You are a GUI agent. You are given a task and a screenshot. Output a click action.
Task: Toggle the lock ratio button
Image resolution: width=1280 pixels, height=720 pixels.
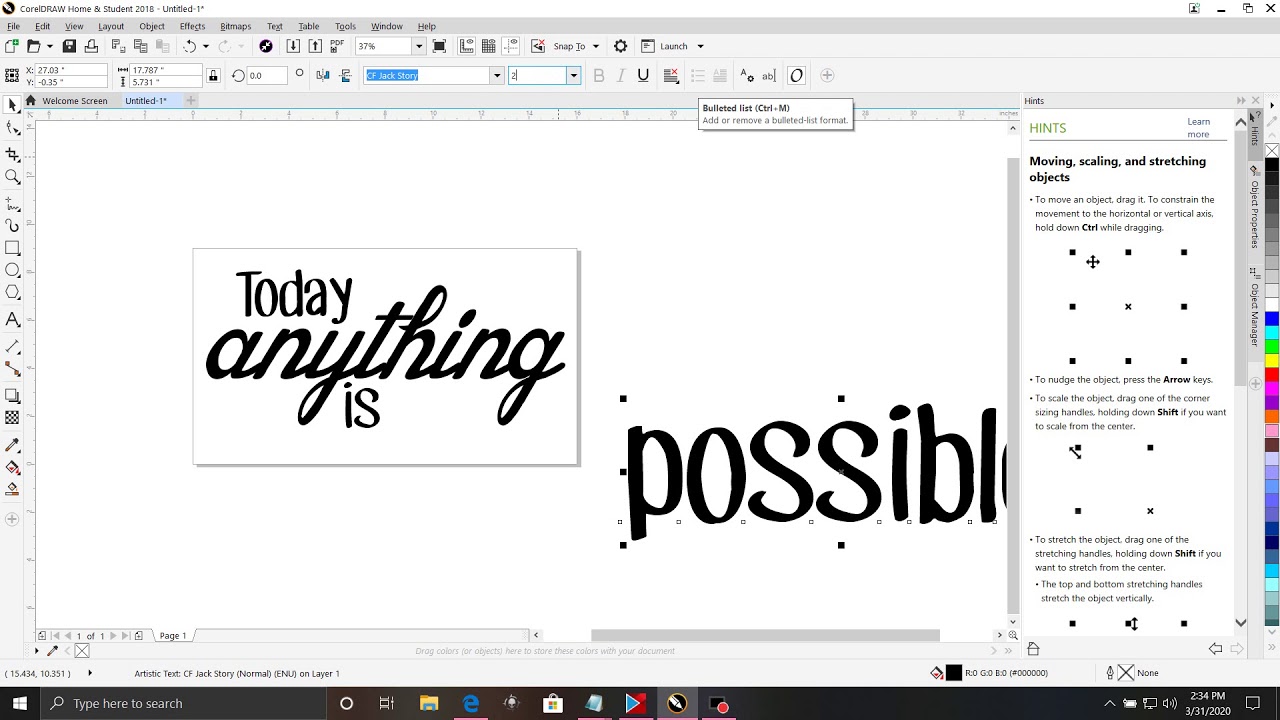(213, 75)
